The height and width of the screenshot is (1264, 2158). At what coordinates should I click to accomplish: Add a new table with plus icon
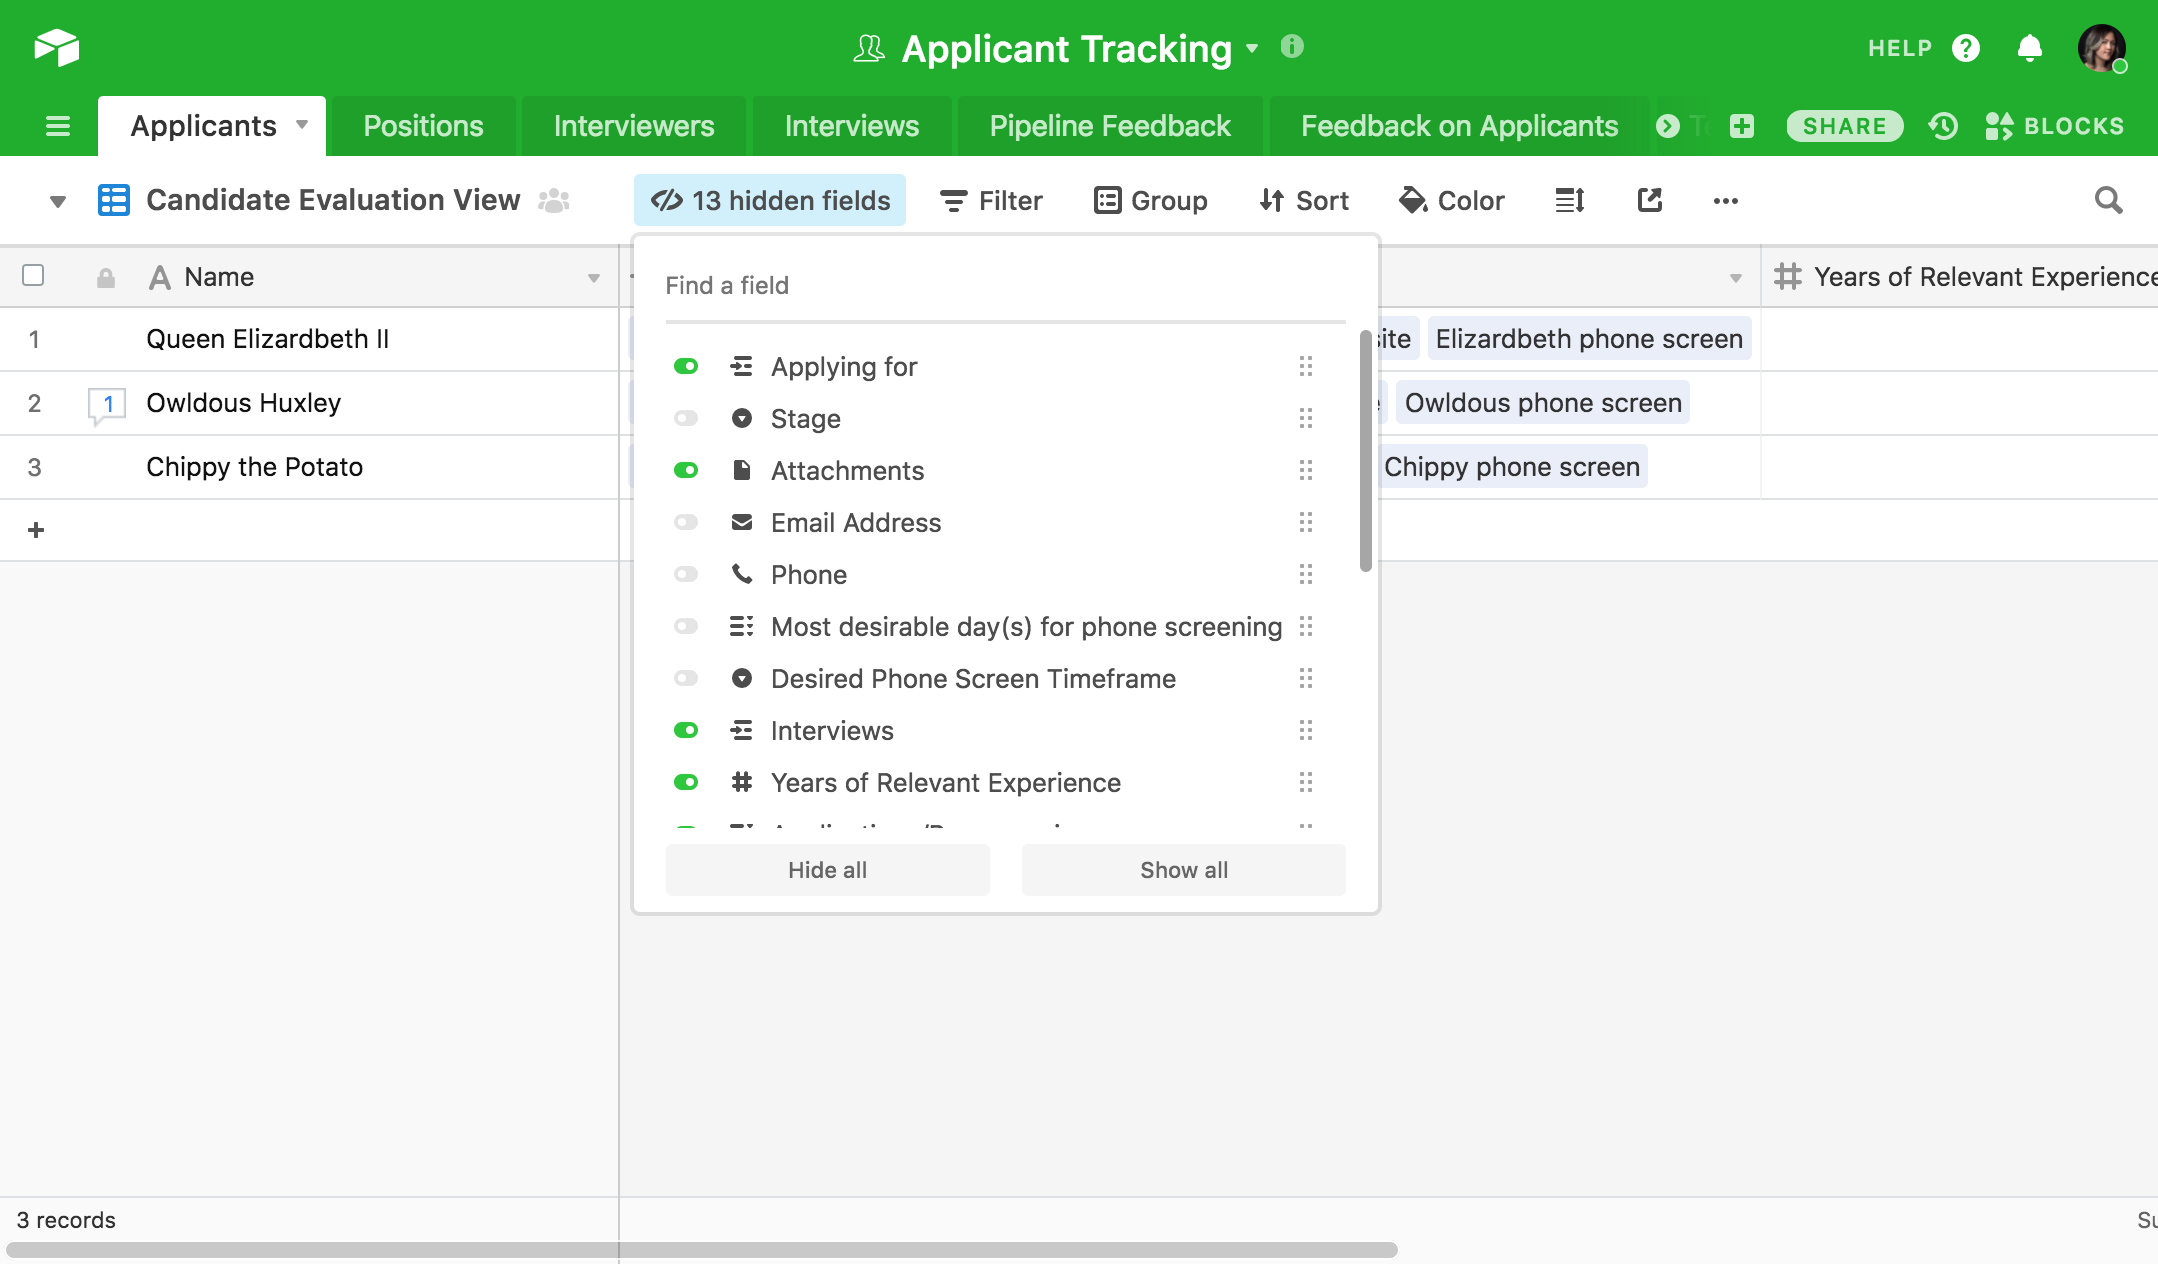1742,126
